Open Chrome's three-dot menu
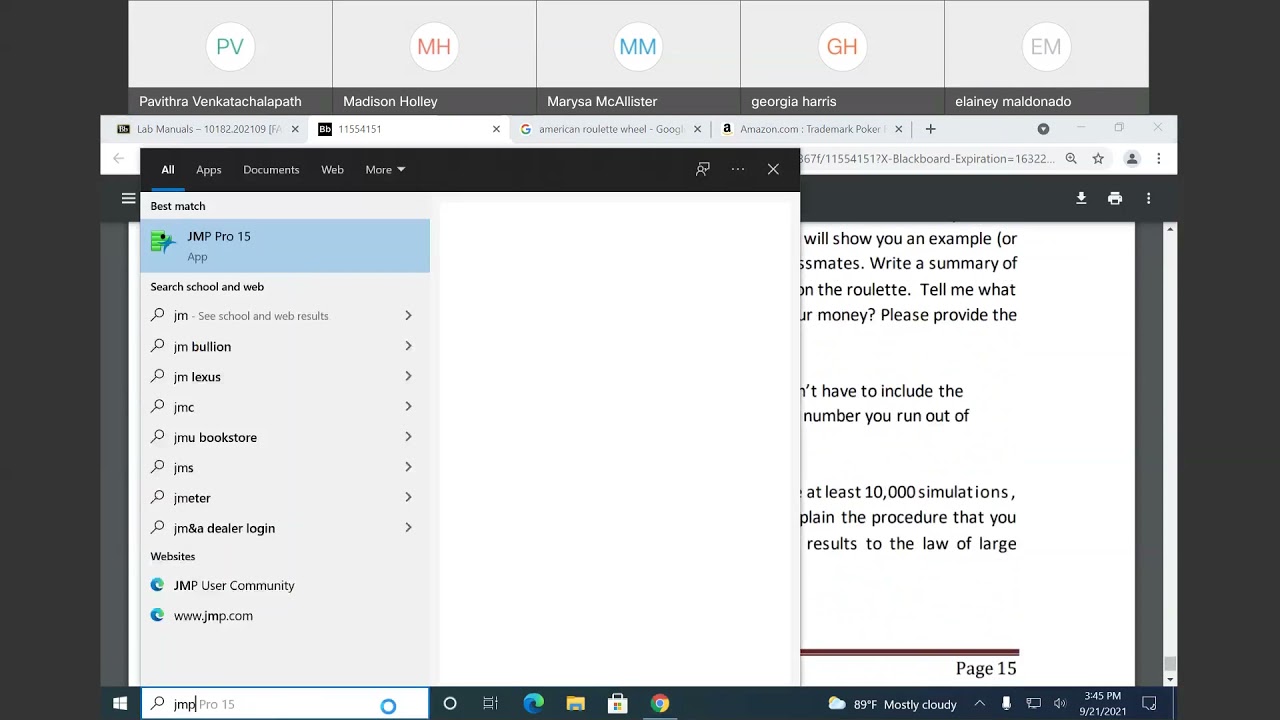This screenshot has height=720, width=1280. pyautogui.click(x=1159, y=158)
